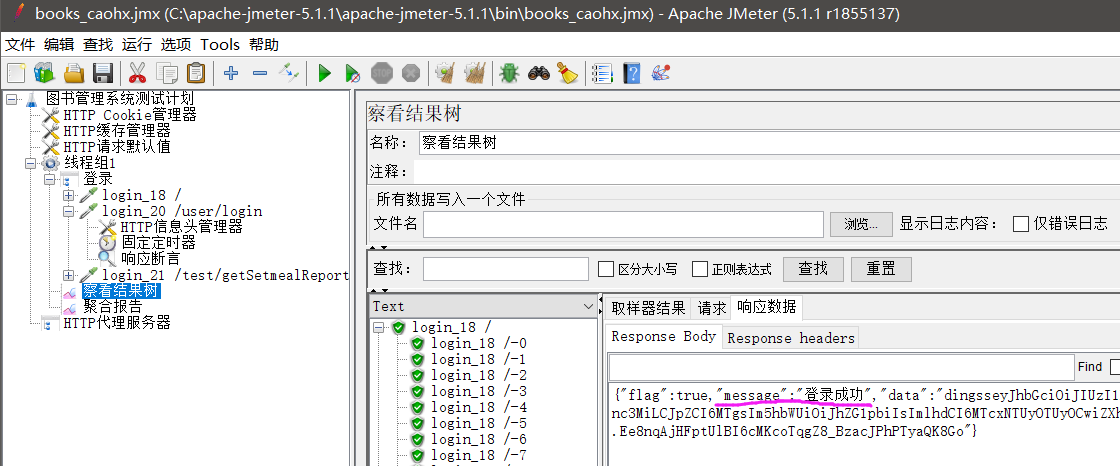Image resolution: width=1120 pixels, height=466 pixels.
Task: Open the 编辑 menu
Action: [59, 45]
